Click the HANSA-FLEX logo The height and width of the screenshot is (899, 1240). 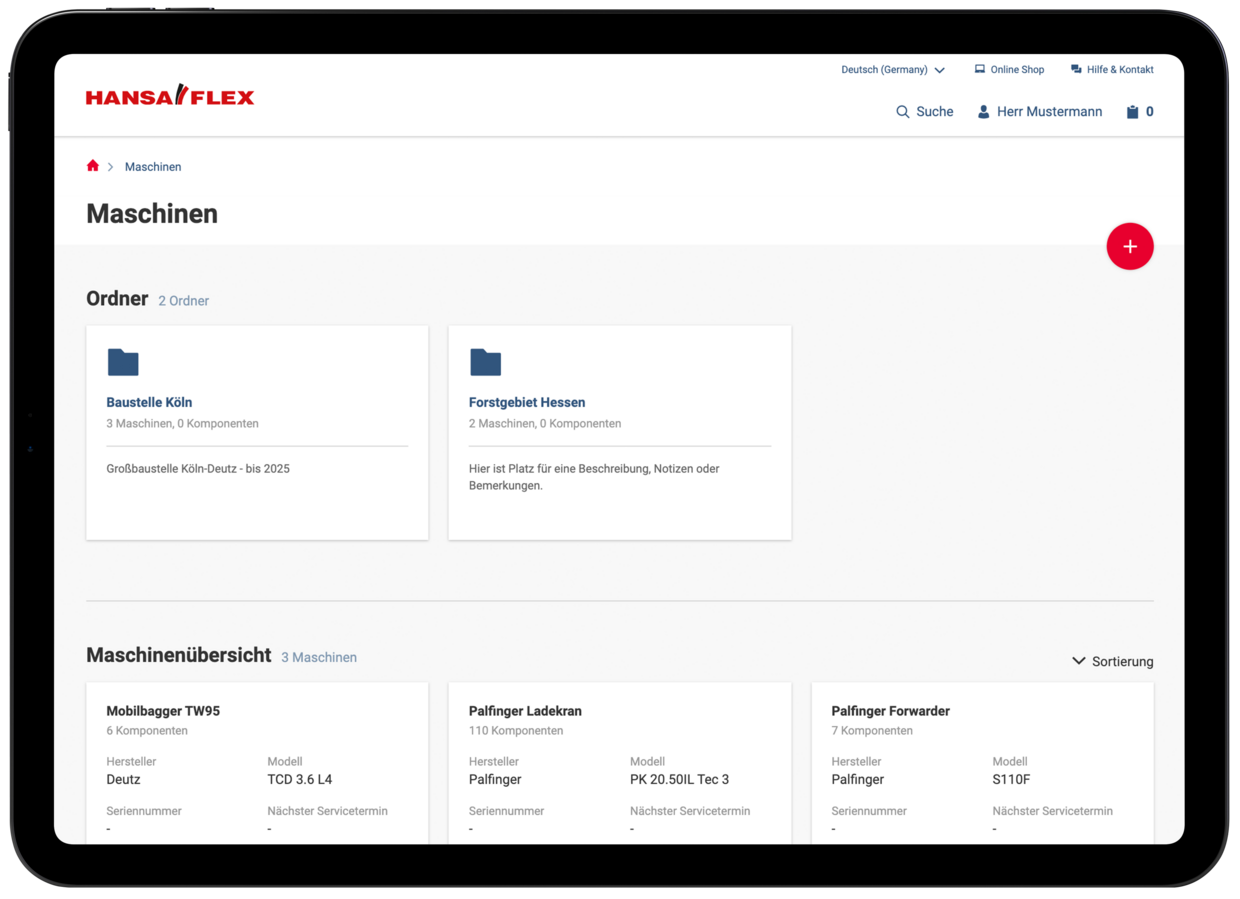(170, 96)
